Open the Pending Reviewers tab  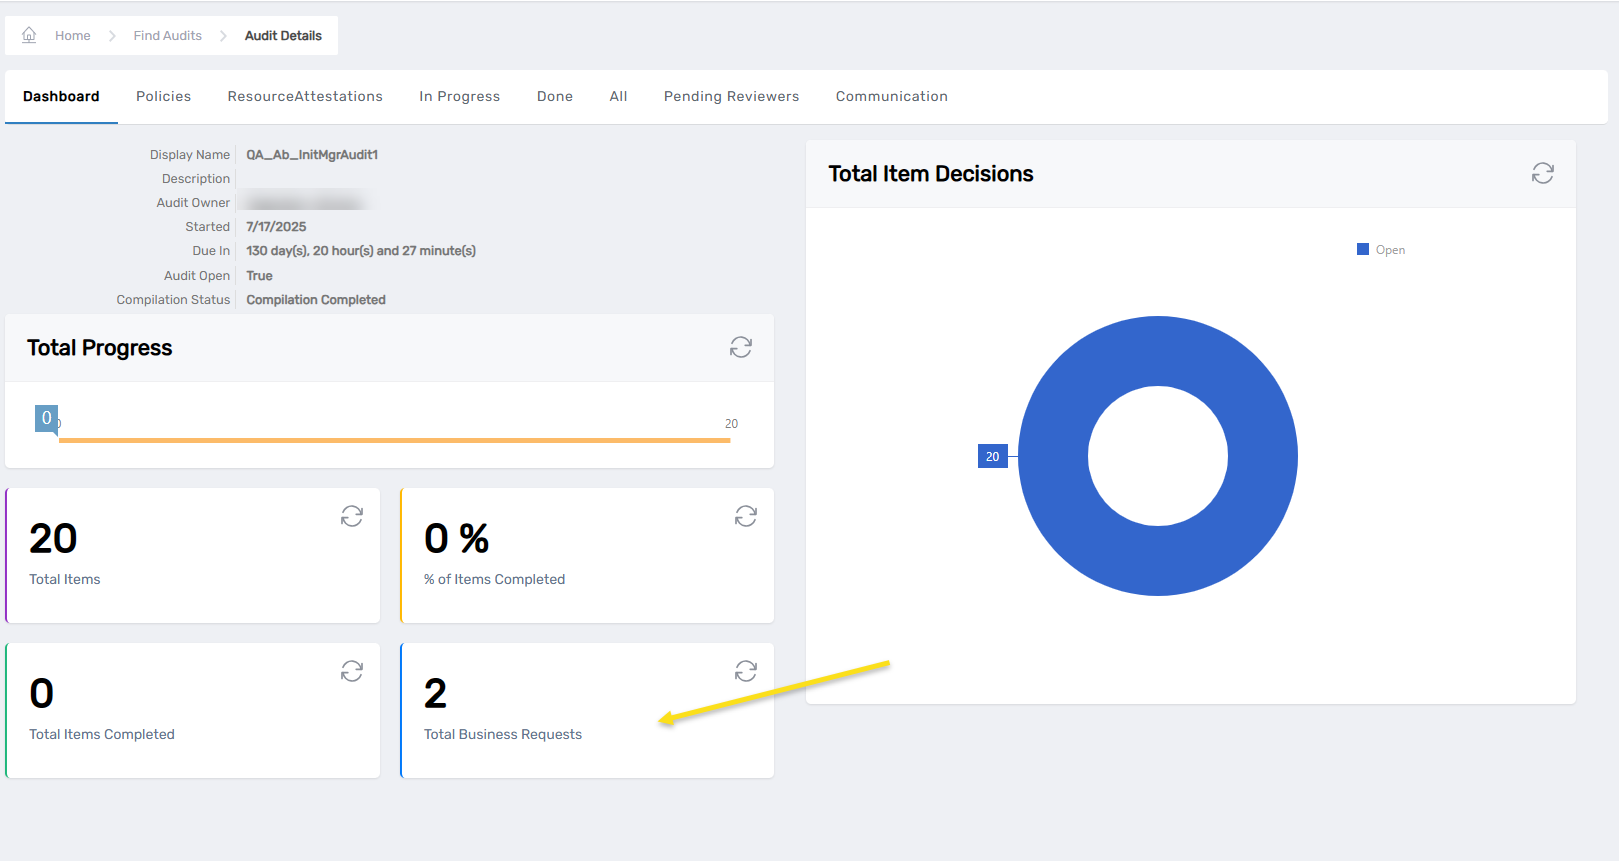pyautogui.click(x=731, y=96)
